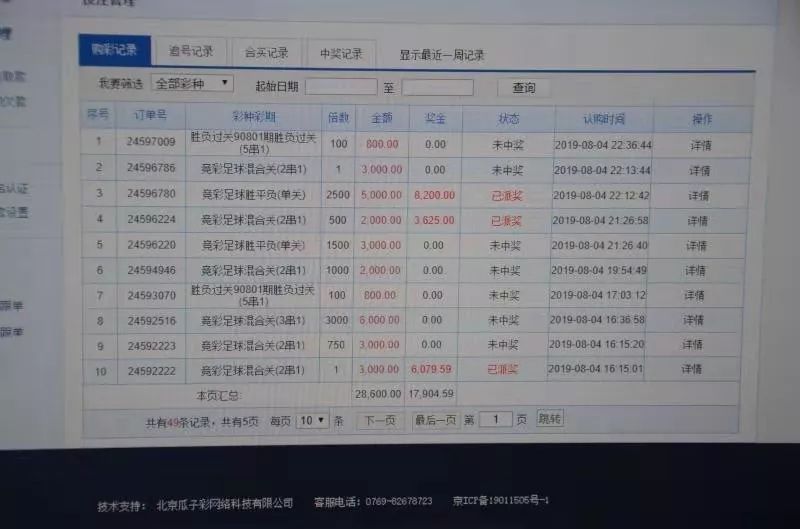Click amount 6,000.00 cell

(x=379, y=320)
